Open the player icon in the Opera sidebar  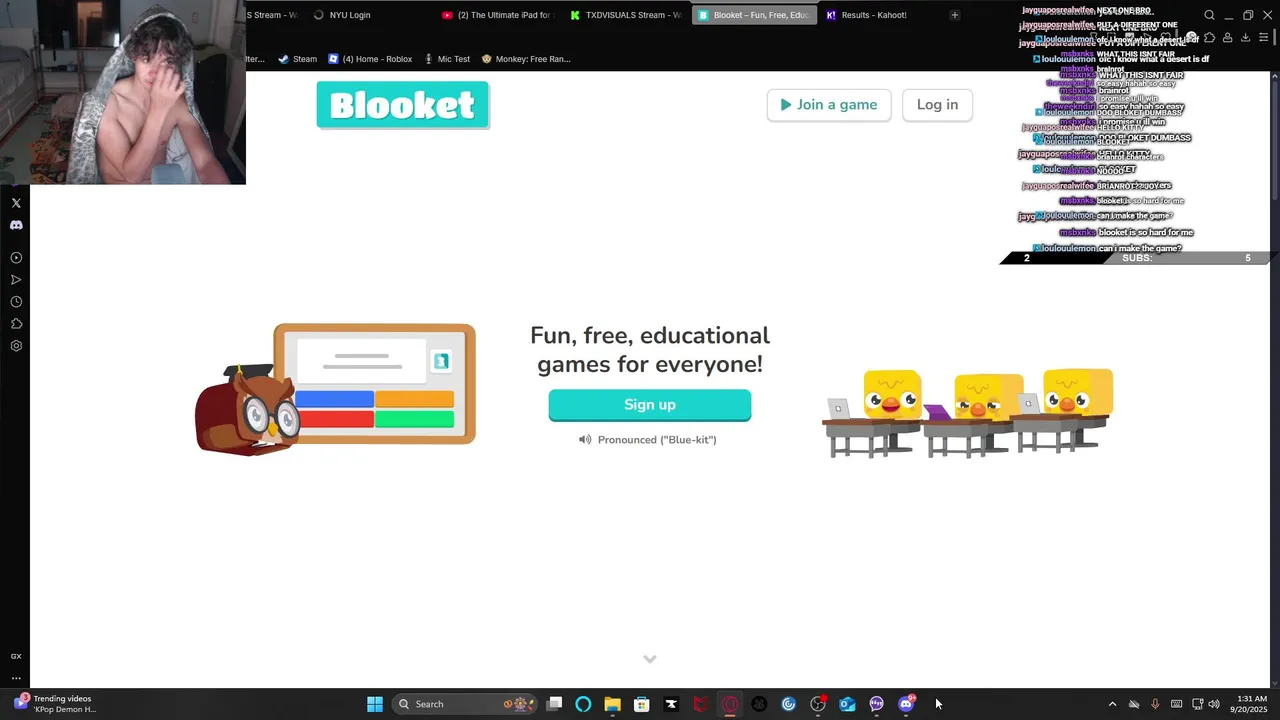(16, 258)
